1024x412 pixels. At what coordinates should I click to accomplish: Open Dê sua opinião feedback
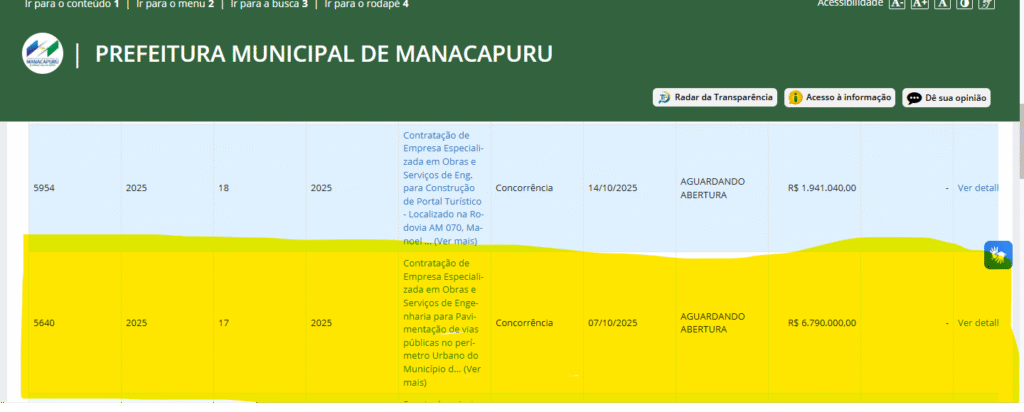click(946, 97)
